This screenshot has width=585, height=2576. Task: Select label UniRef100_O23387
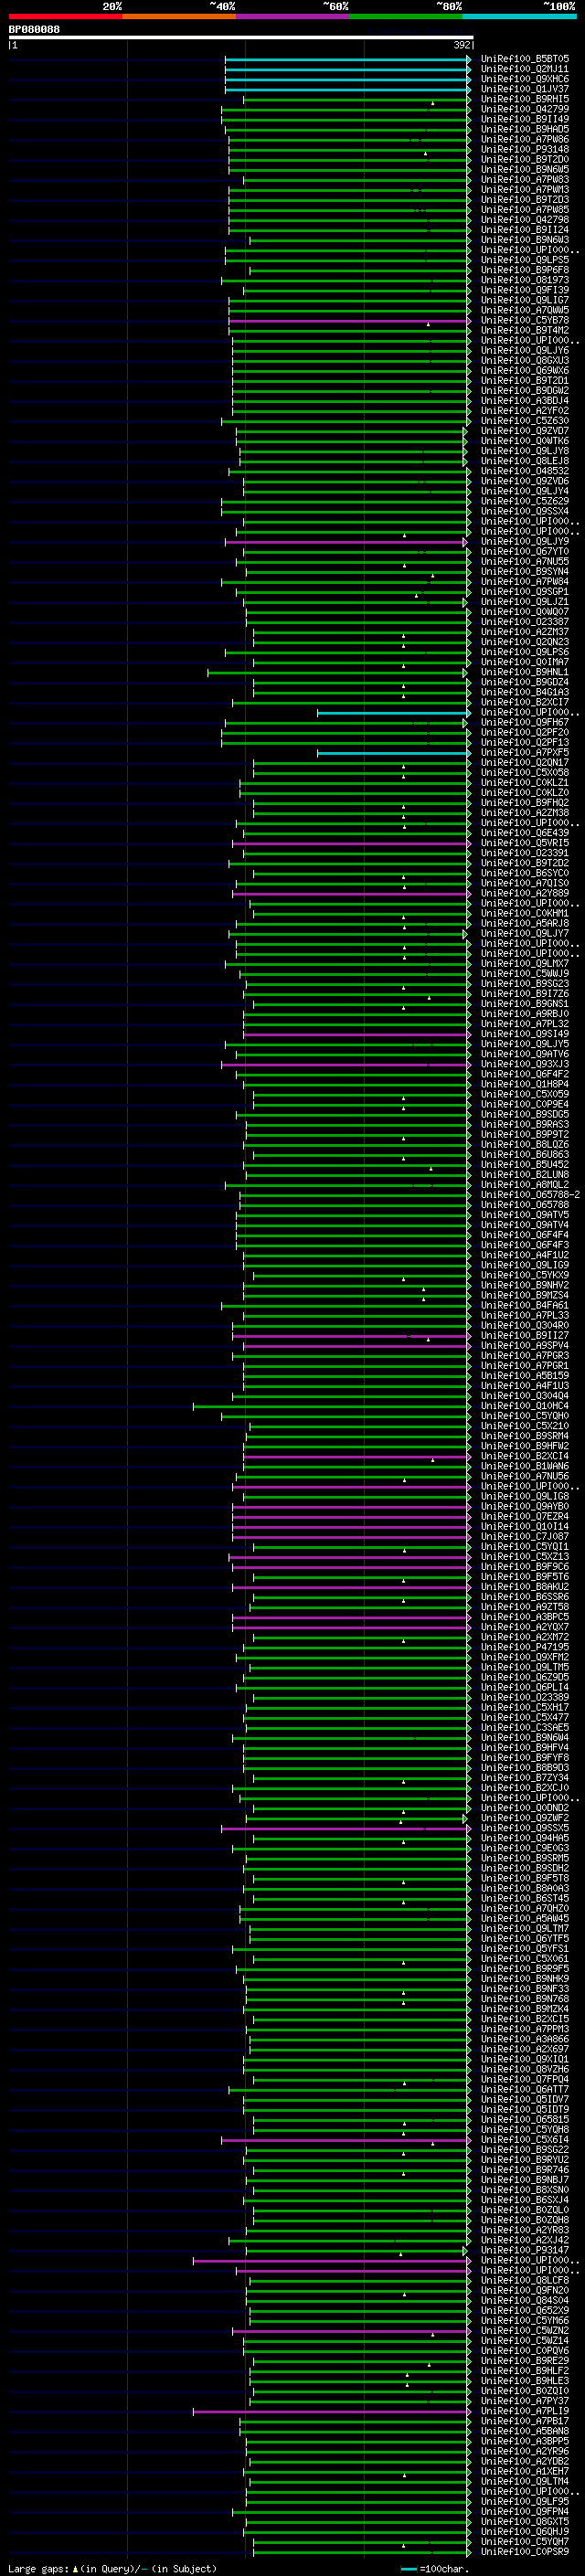pyautogui.click(x=525, y=622)
